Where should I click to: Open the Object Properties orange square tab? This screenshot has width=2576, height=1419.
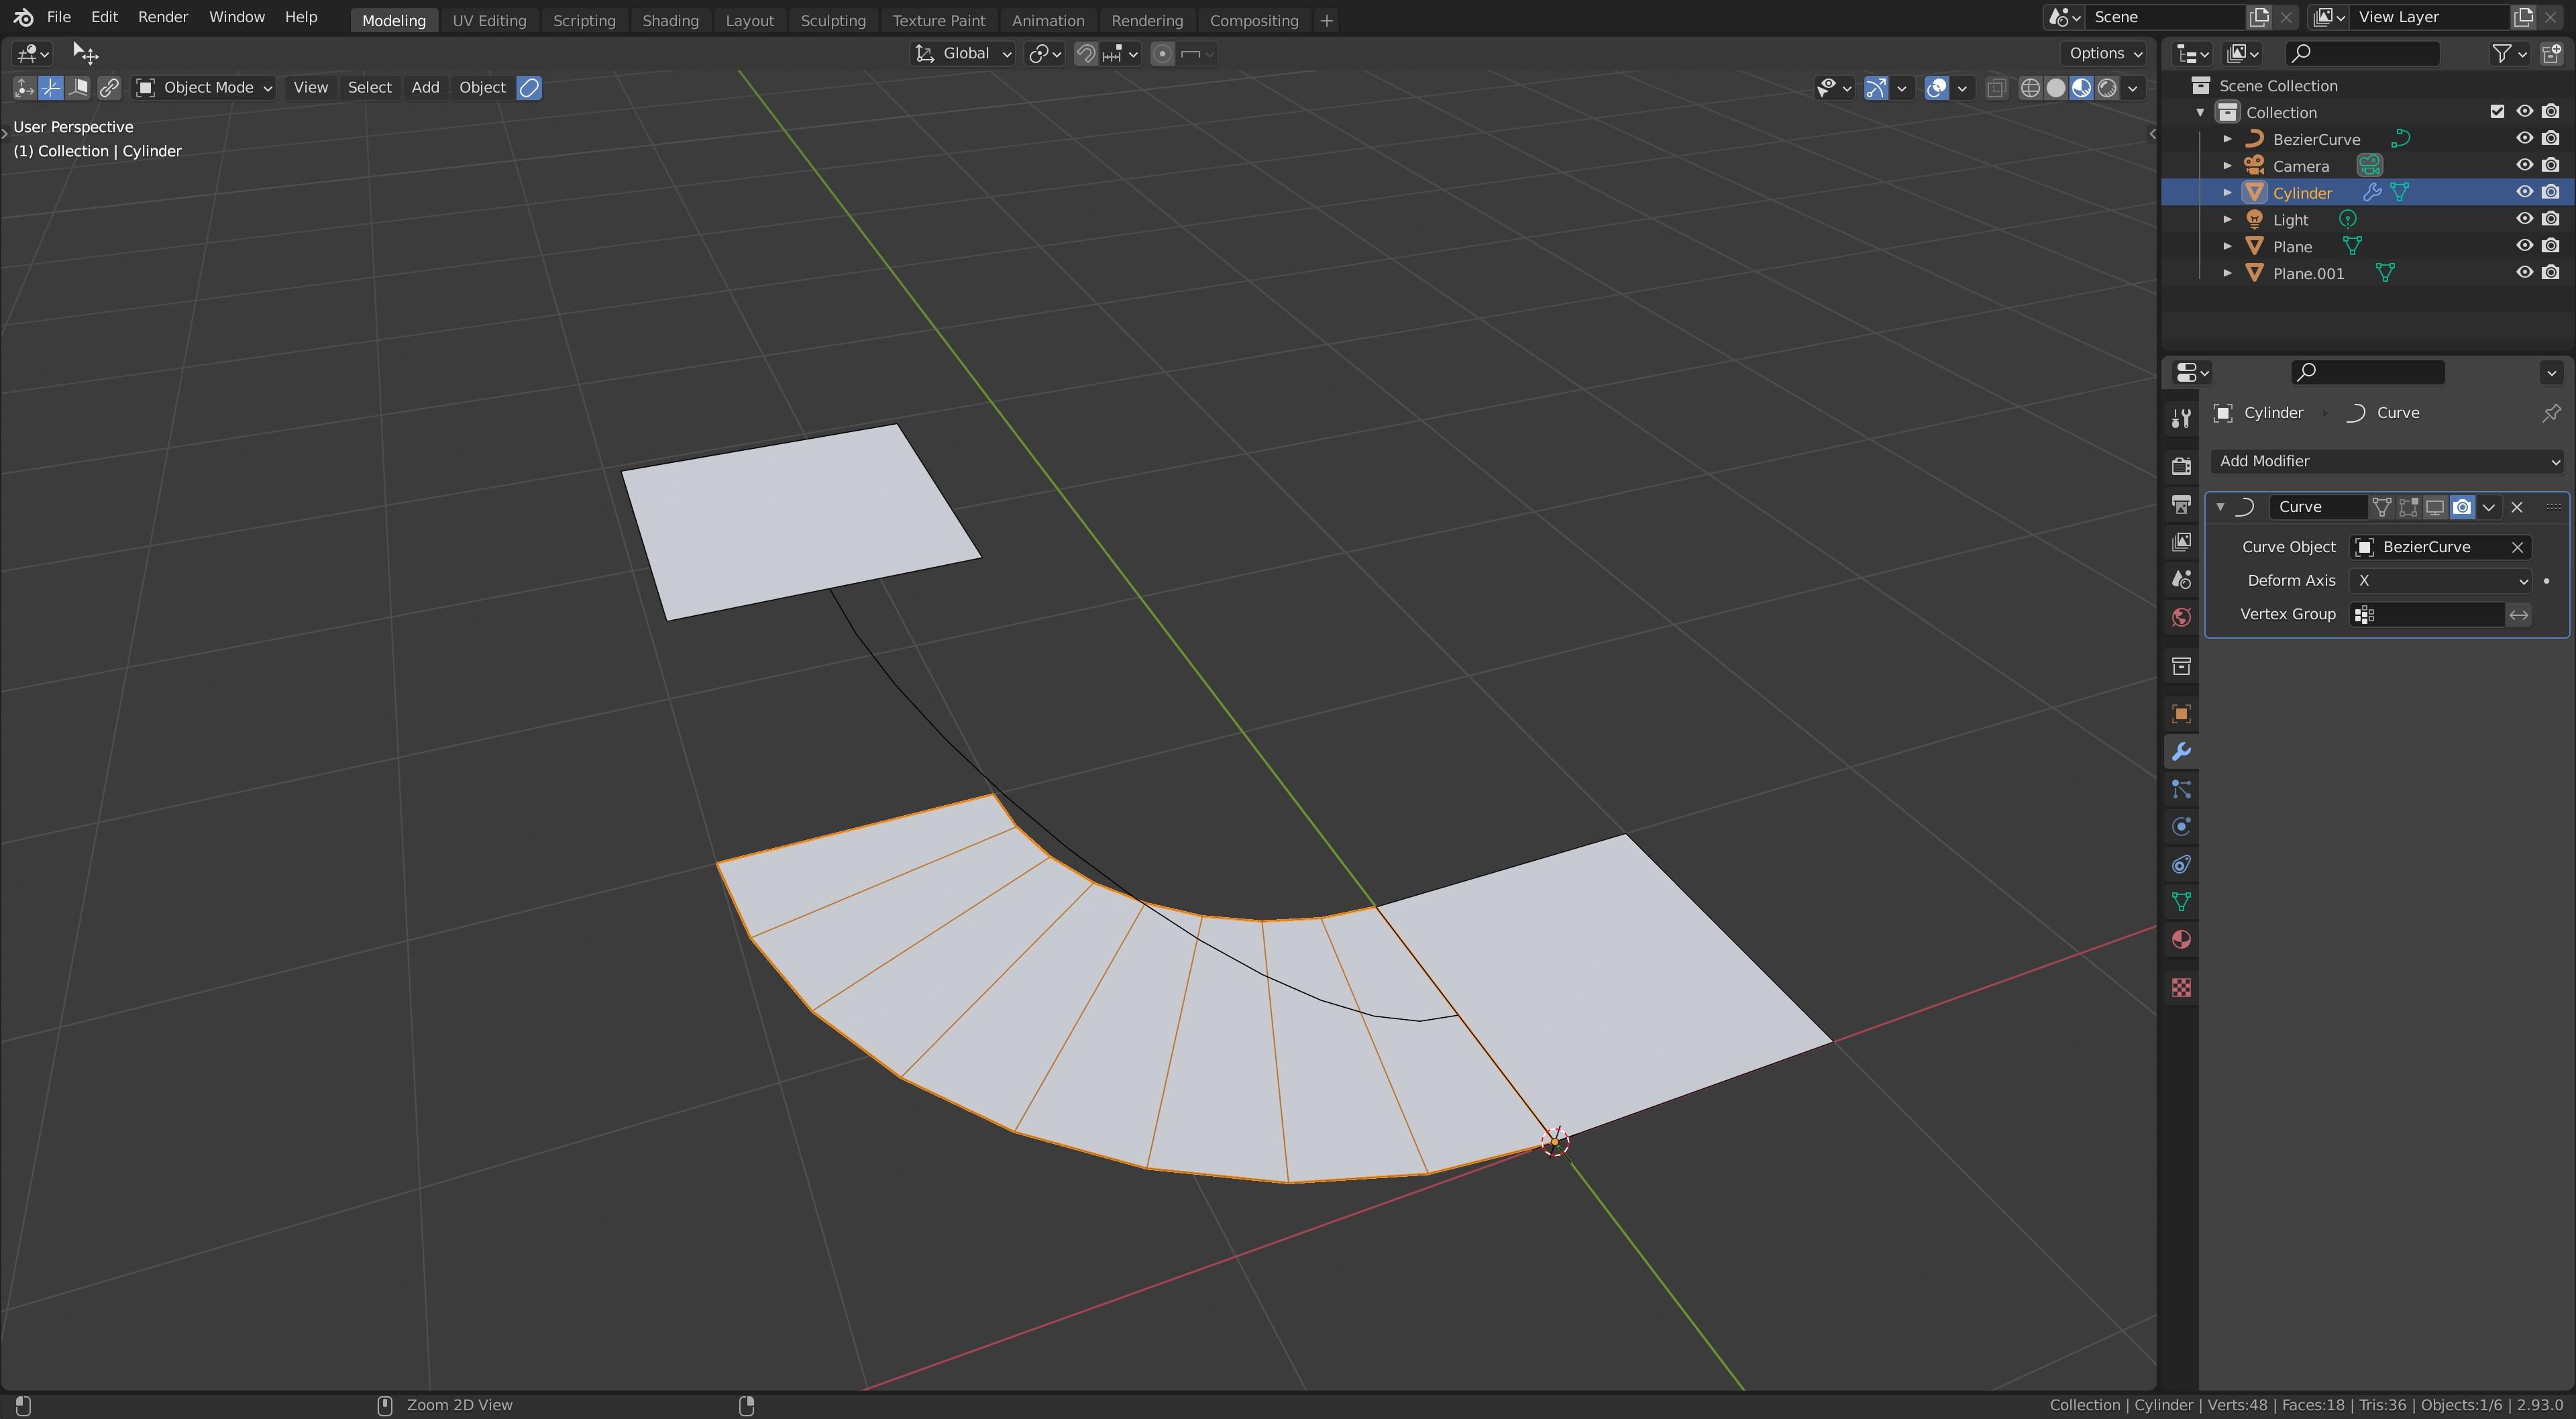coord(2181,713)
